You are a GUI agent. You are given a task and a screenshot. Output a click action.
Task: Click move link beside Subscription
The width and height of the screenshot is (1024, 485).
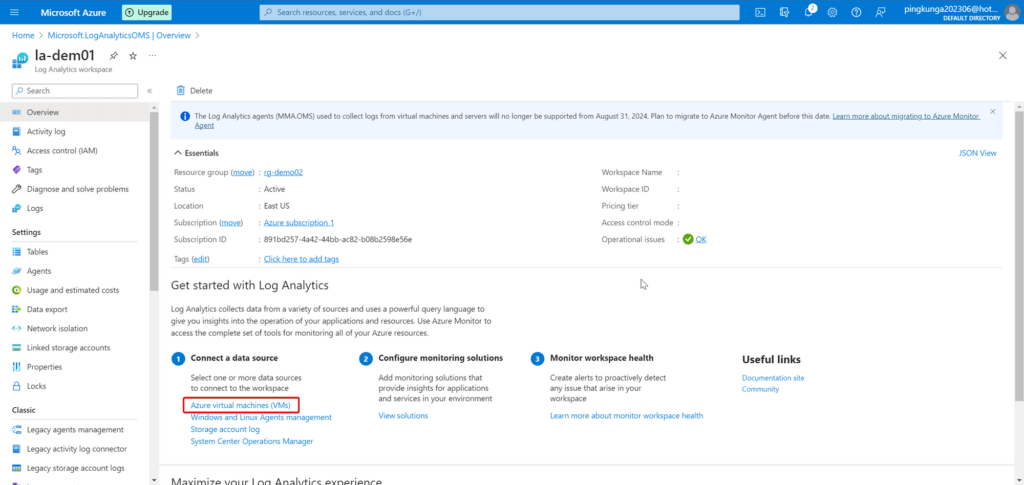tap(231, 223)
